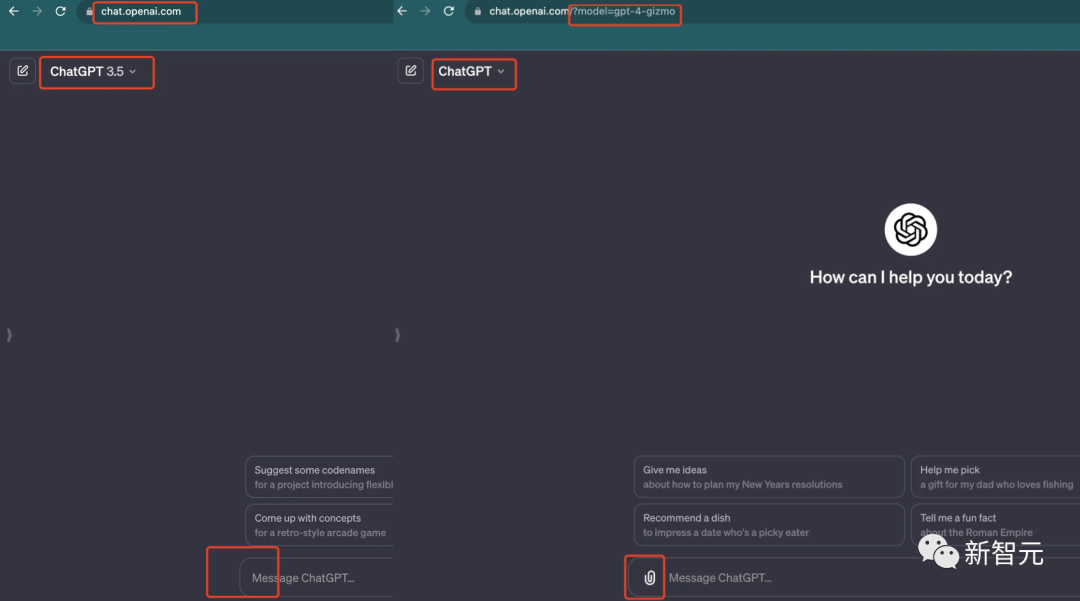Expand the sidebar handle in the right window
The width and height of the screenshot is (1080, 601).
tap(397, 335)
